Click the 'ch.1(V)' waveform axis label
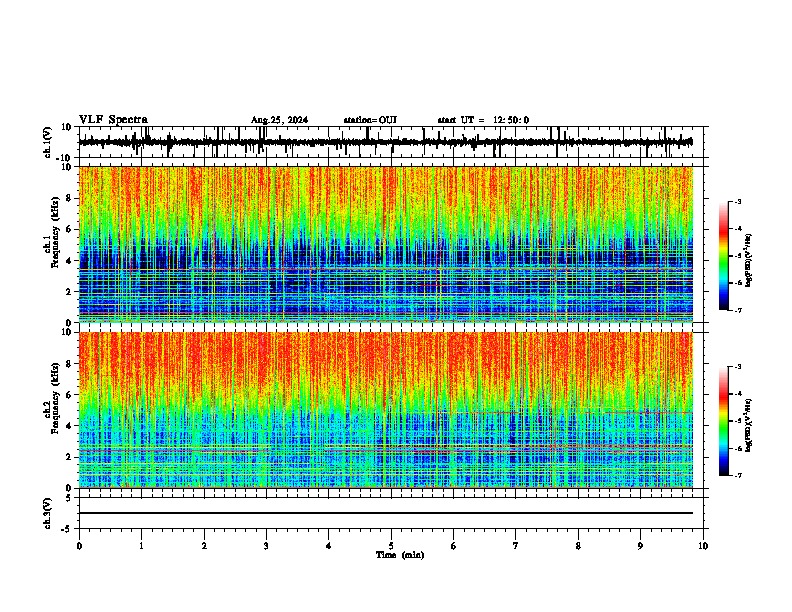This screenshot has width=792, height=612. (x=47, y=142)
